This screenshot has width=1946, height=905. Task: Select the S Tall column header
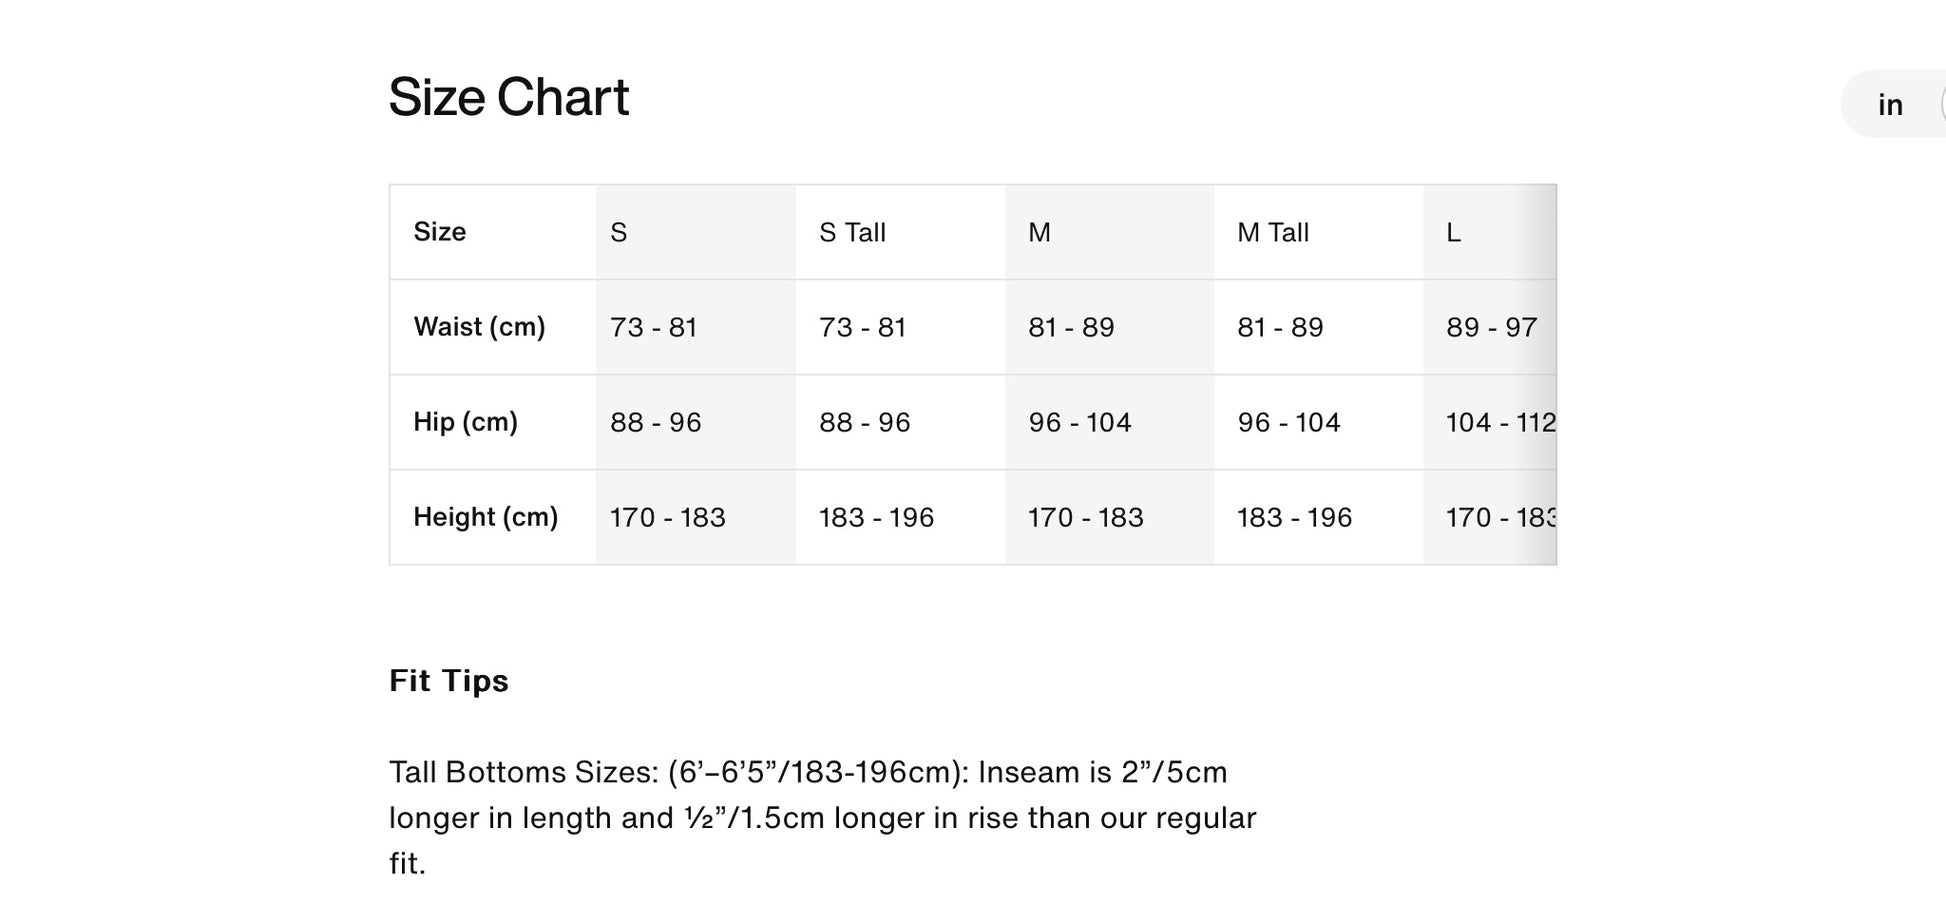(852, 233)
